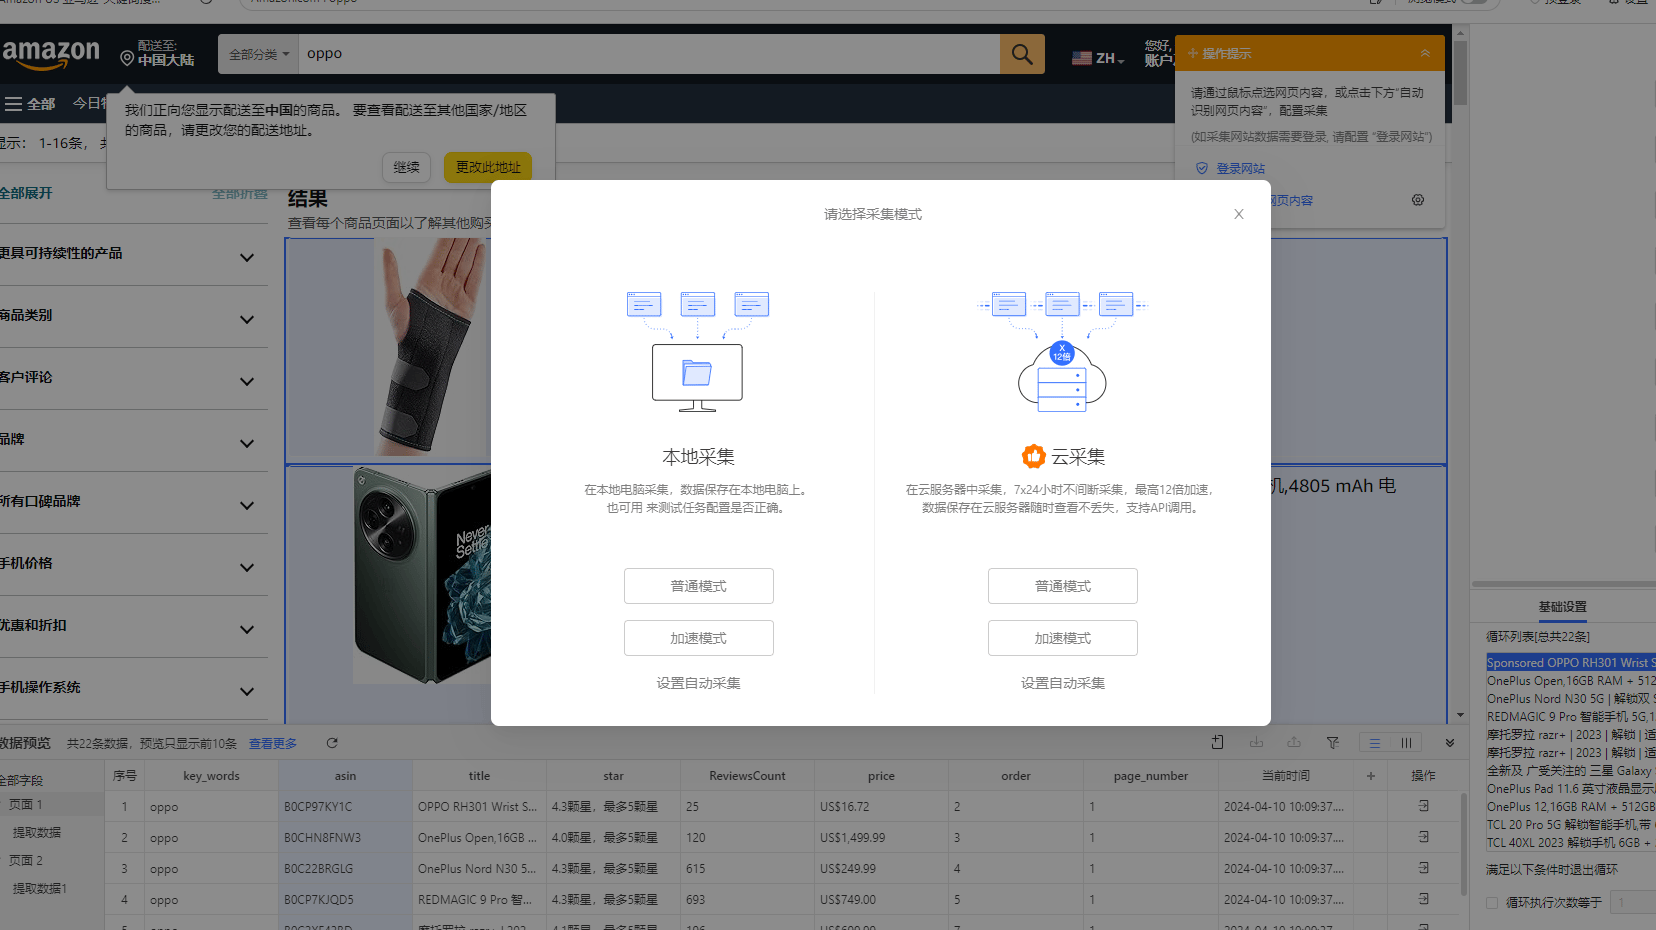Select REDMAGIC 9 Pro loop item
1656x930 pixels.
(1570, 716)
